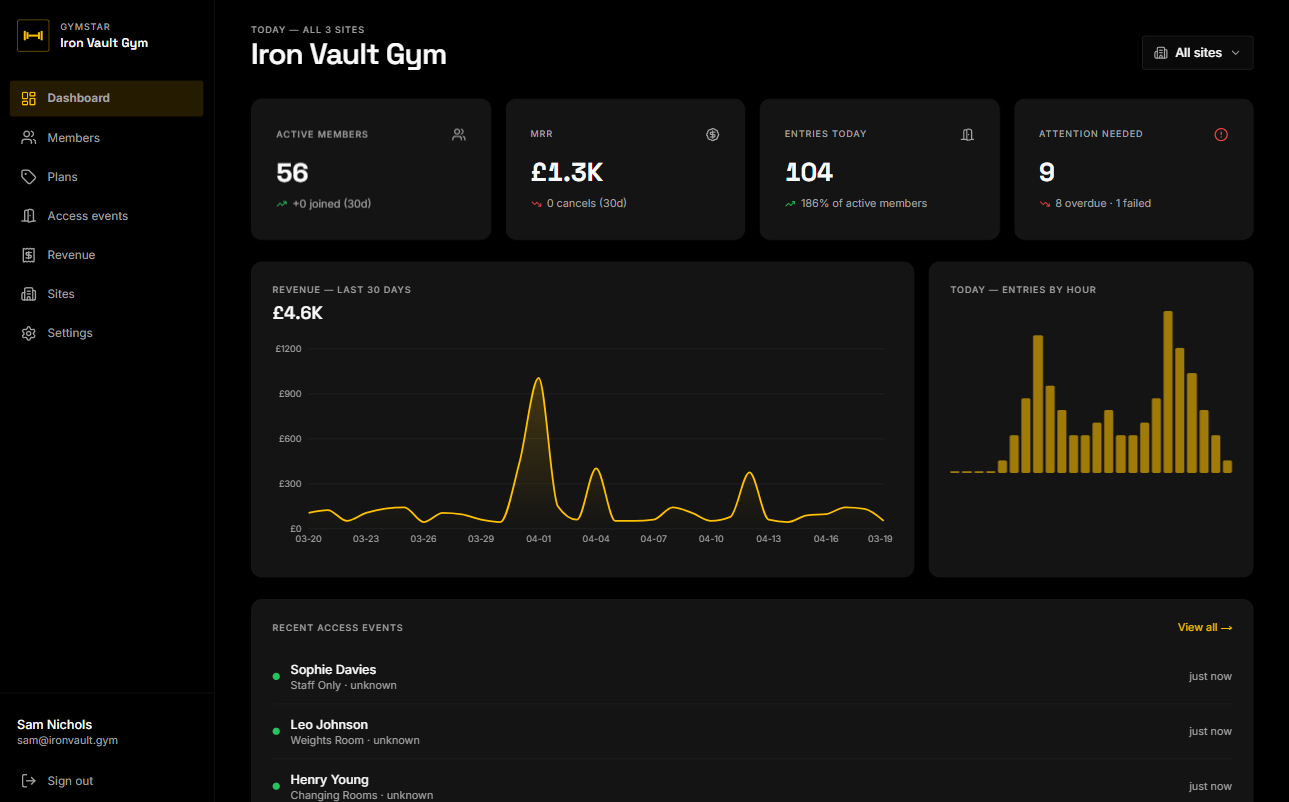Click the dollar icon on the MRR card
The width and height of the screenshot is (1289, 802).
(x=712, y=133)
